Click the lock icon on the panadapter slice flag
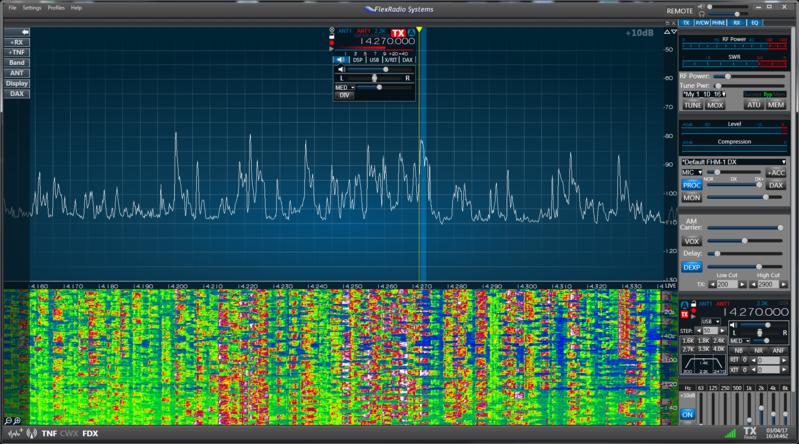Screen dimensions: 799x444 coord(332,37)
